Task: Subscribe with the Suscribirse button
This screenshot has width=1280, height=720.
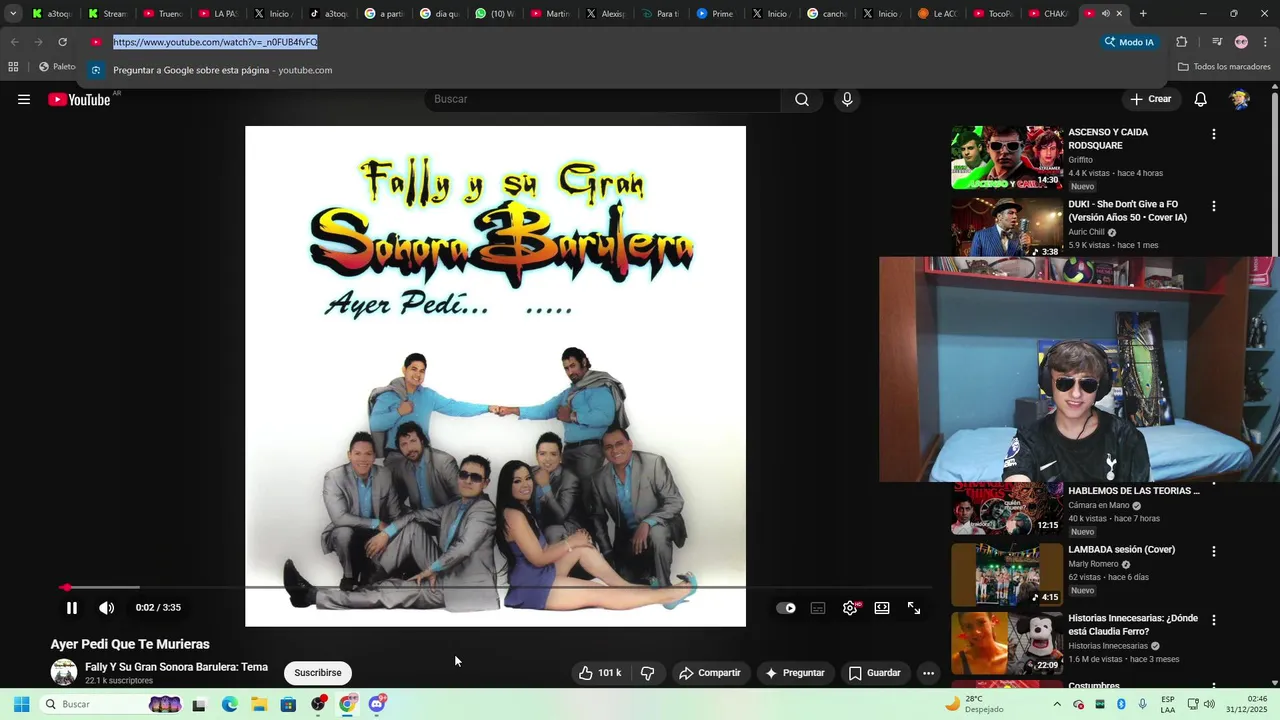Action: pyautogui.click(x=318, y=673)
